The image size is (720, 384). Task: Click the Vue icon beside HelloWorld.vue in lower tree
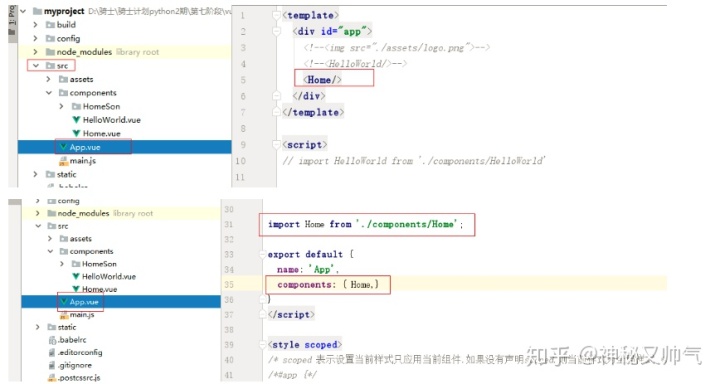tap(76, 277)
